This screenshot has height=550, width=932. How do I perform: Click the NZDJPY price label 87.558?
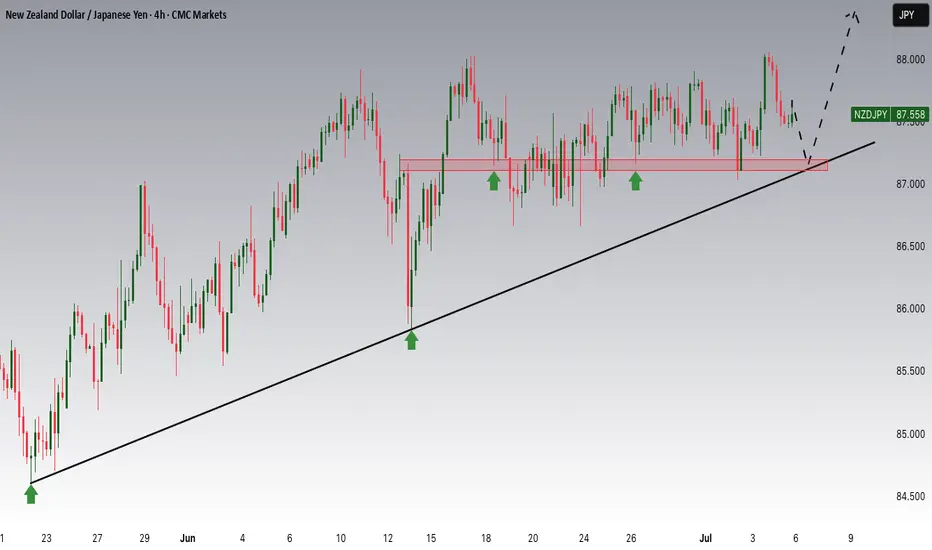pos(889,114)
